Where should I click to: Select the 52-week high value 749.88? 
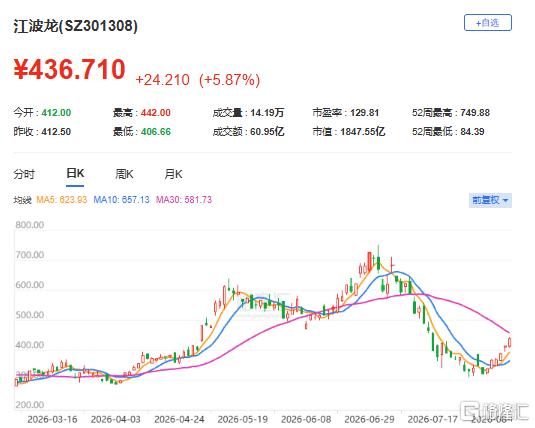pos(475,113)
